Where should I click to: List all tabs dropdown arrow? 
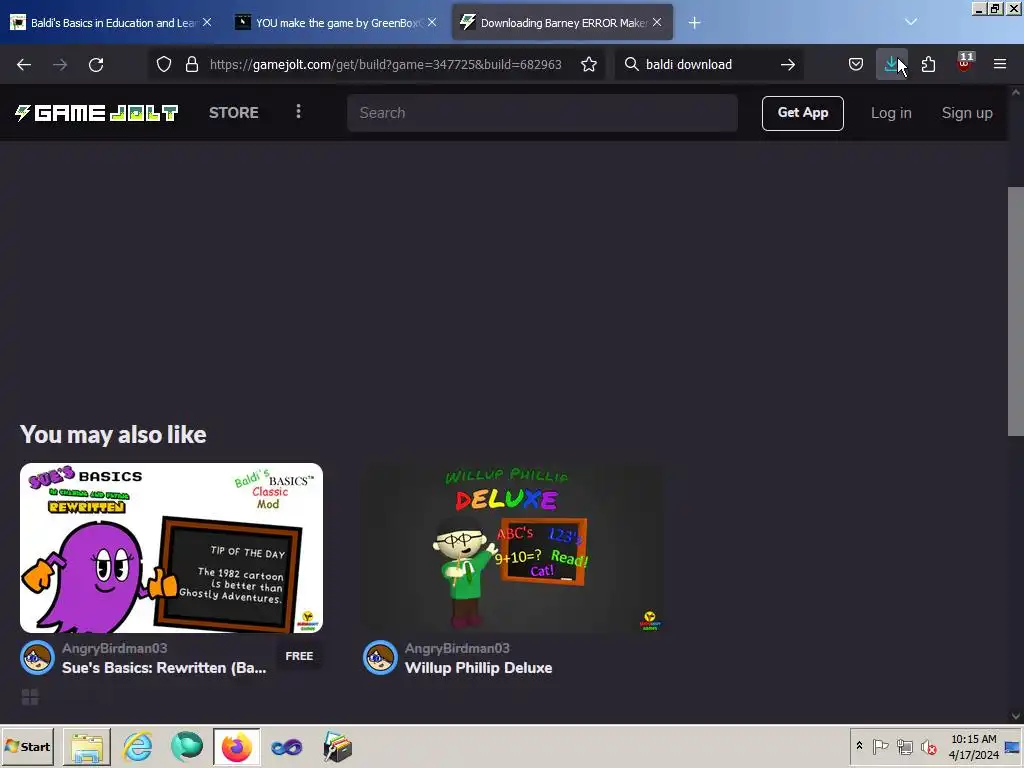coord(911,22)
